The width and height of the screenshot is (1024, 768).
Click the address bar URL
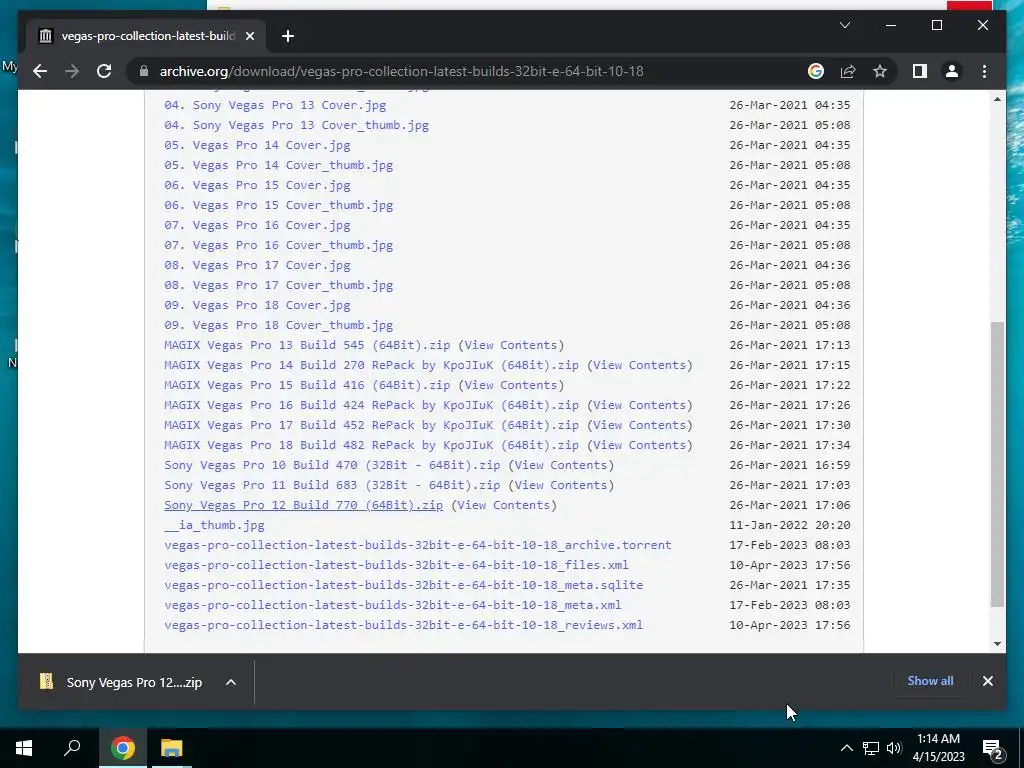tap(401, 71)
